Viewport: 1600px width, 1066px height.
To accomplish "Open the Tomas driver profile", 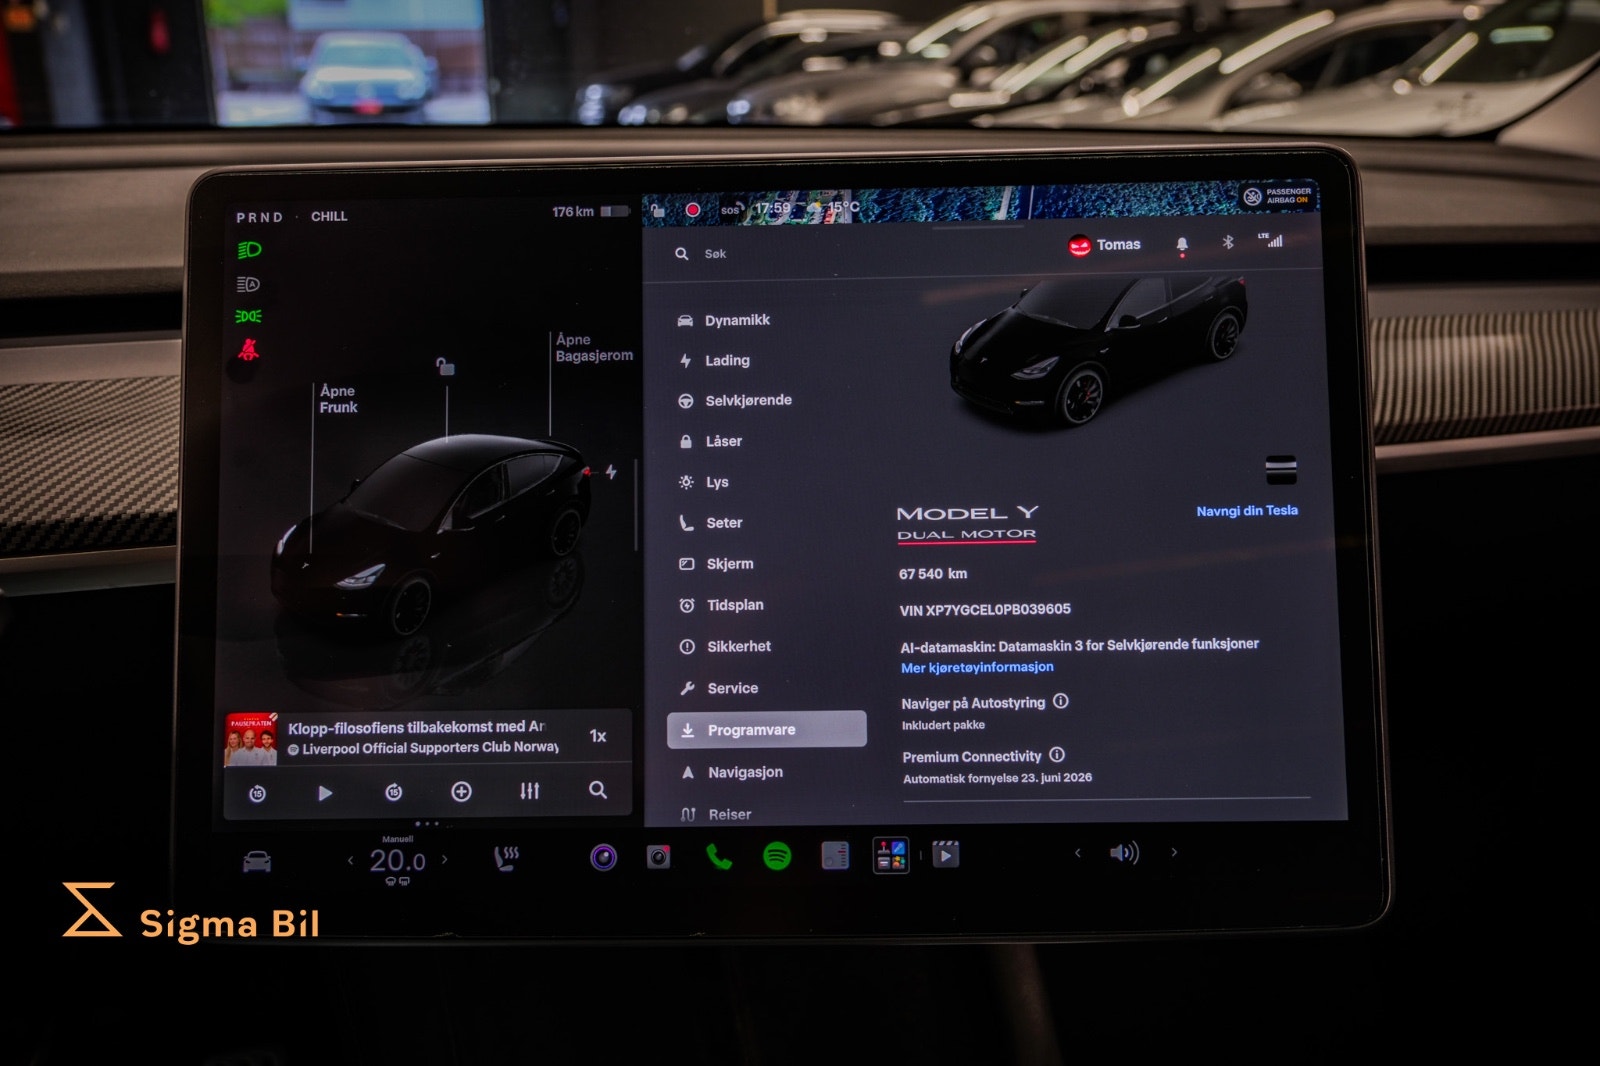I will pyautogui.click(x=1105, y=245).
